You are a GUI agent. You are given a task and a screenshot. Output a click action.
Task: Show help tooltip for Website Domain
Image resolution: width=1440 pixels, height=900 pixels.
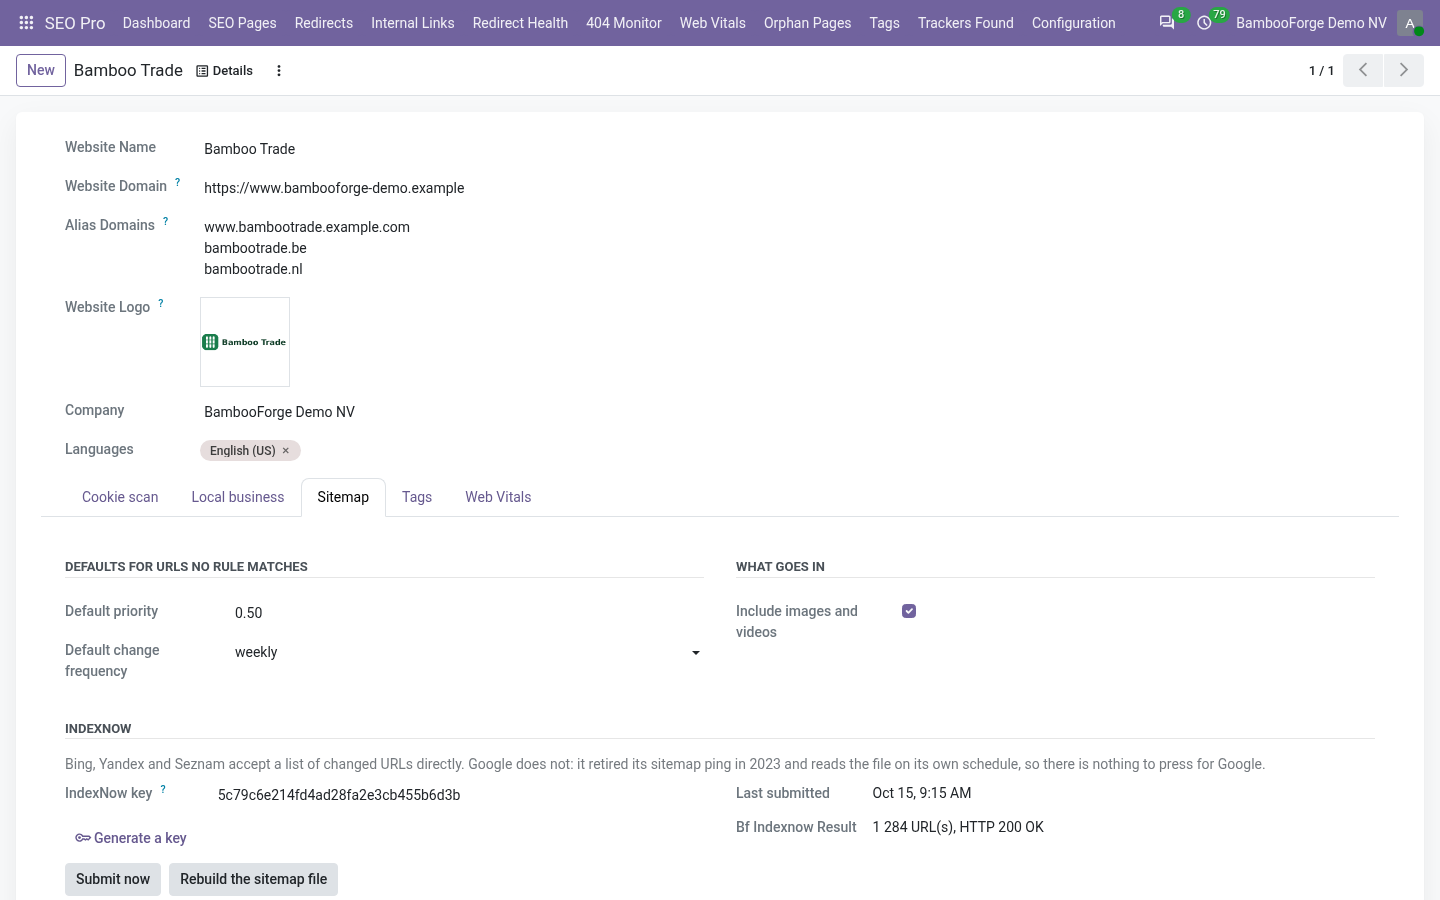[178, 182]
